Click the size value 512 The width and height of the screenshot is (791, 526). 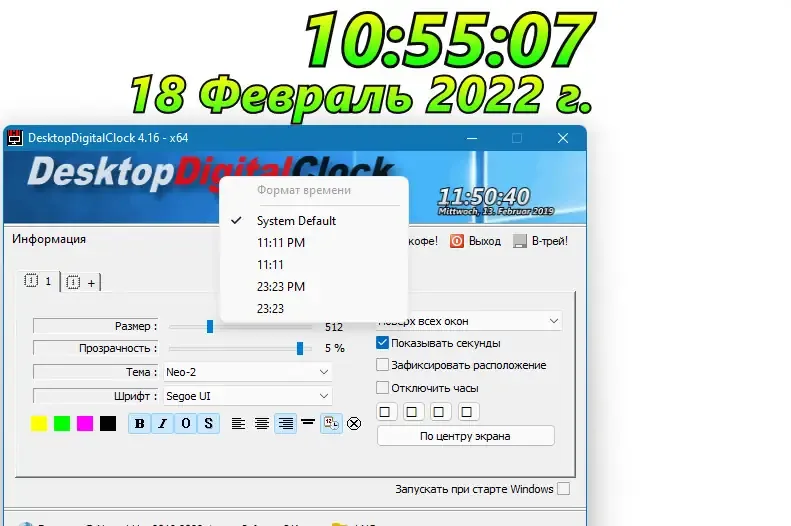point(334,327)
